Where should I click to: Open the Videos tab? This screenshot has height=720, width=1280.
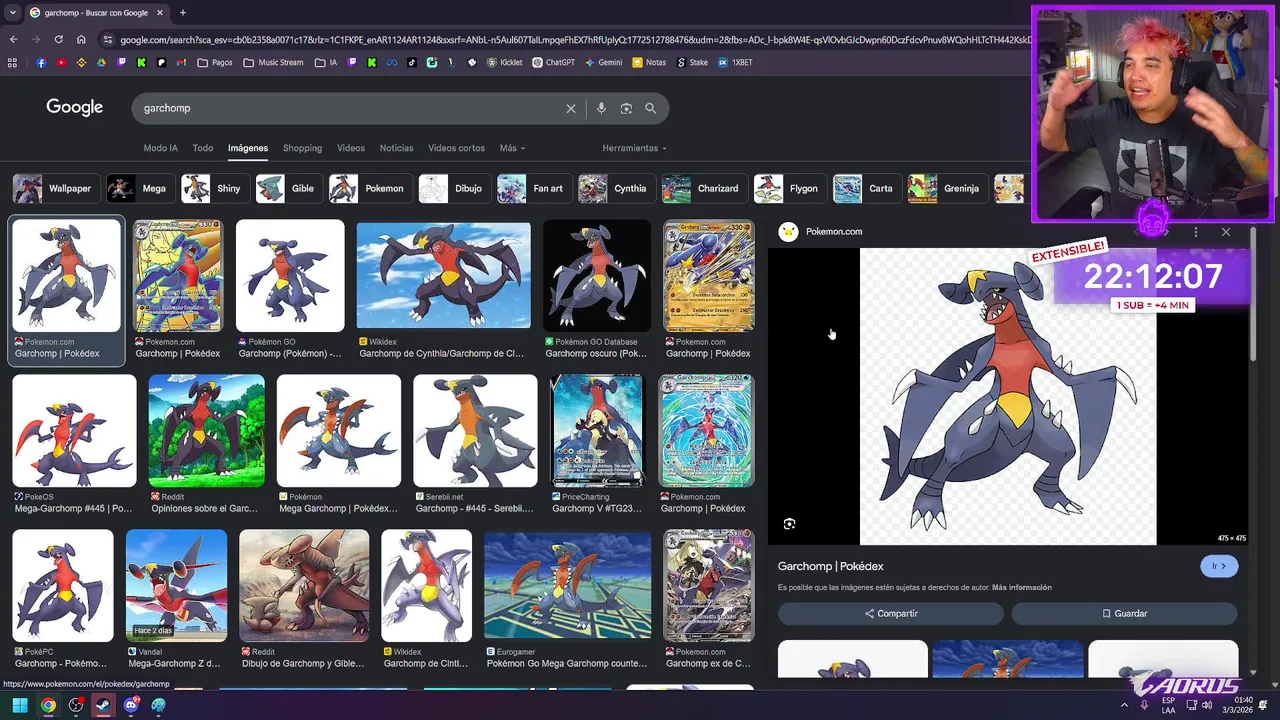point(351,148)
